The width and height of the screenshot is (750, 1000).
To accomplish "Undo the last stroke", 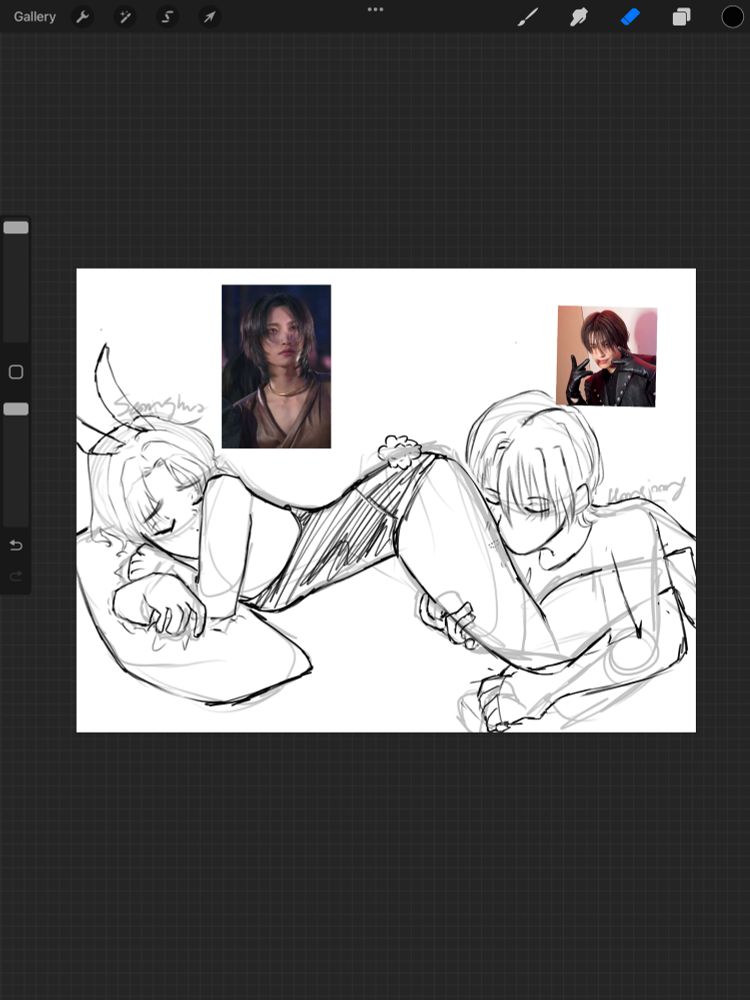I will pos(16,545).
